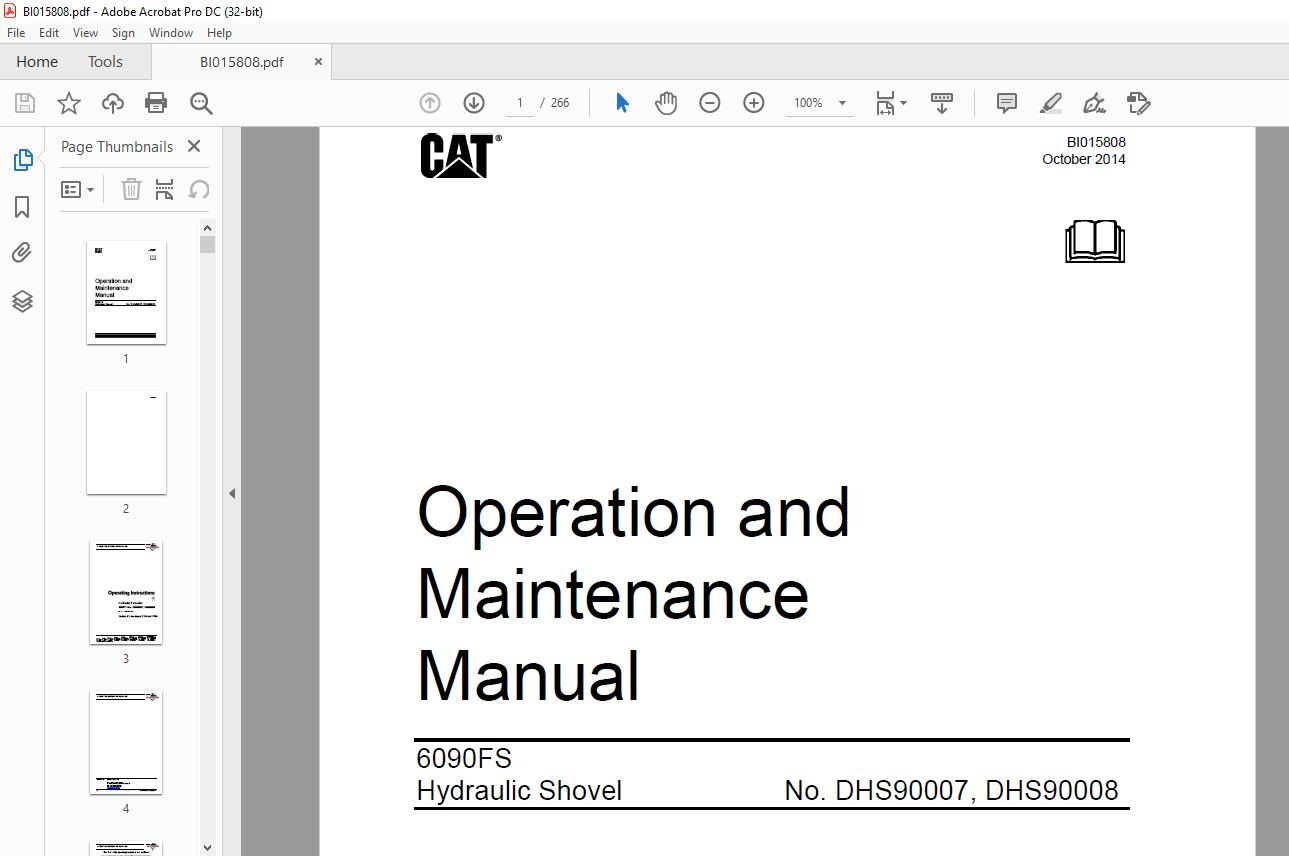The height and width of the screenshot is (856, 1289).
Task: Click the thumbnails scroll down arrow
Action: coord(207,848)
